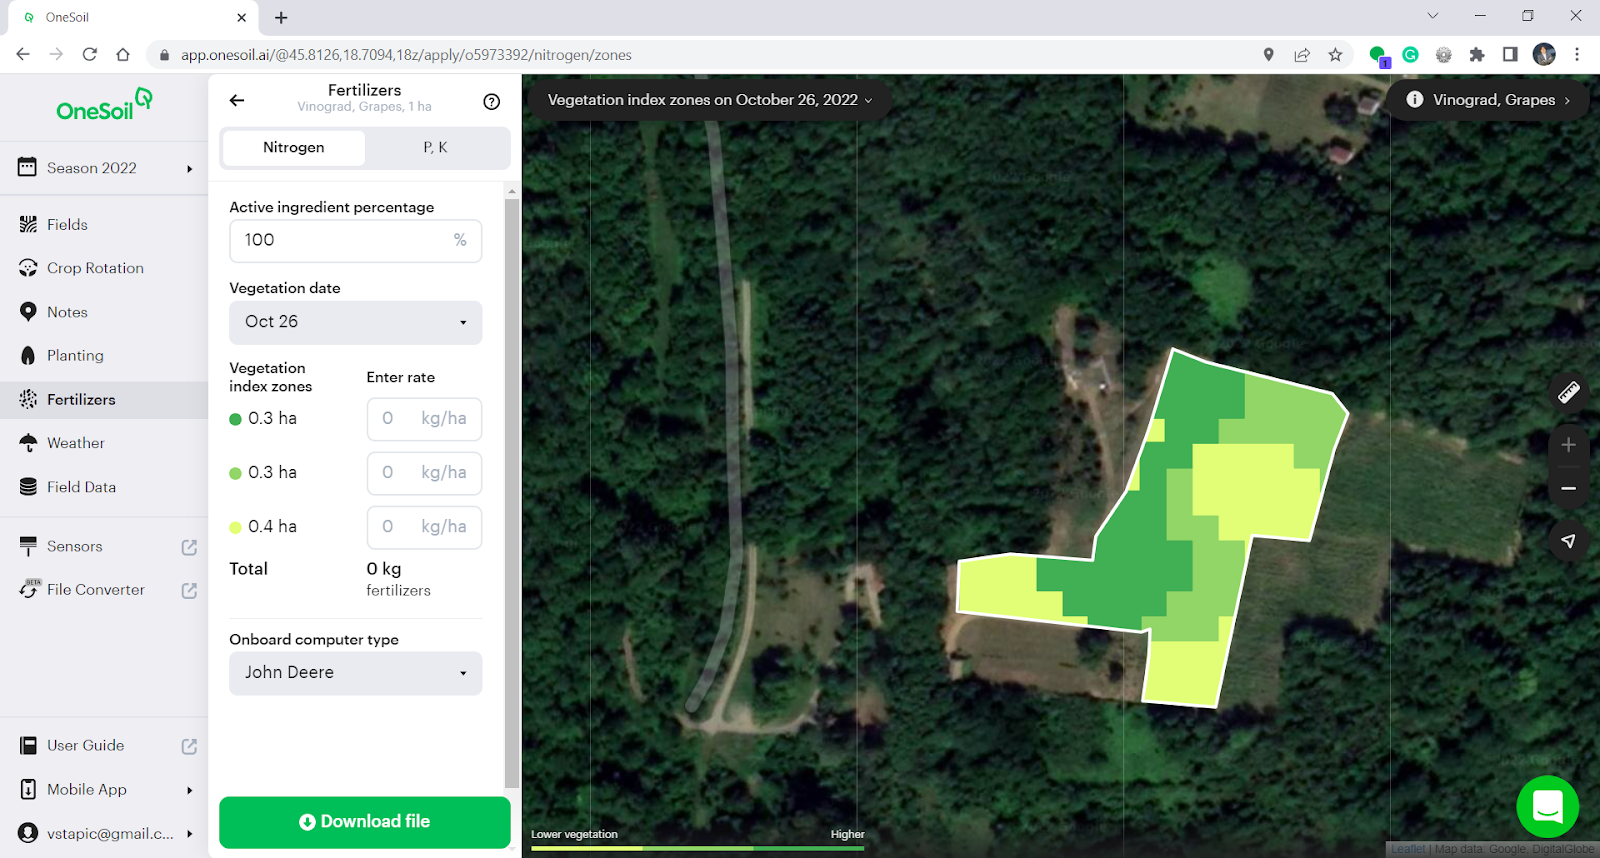
Task: Zoom out on the map
Action: (1568, 488)
